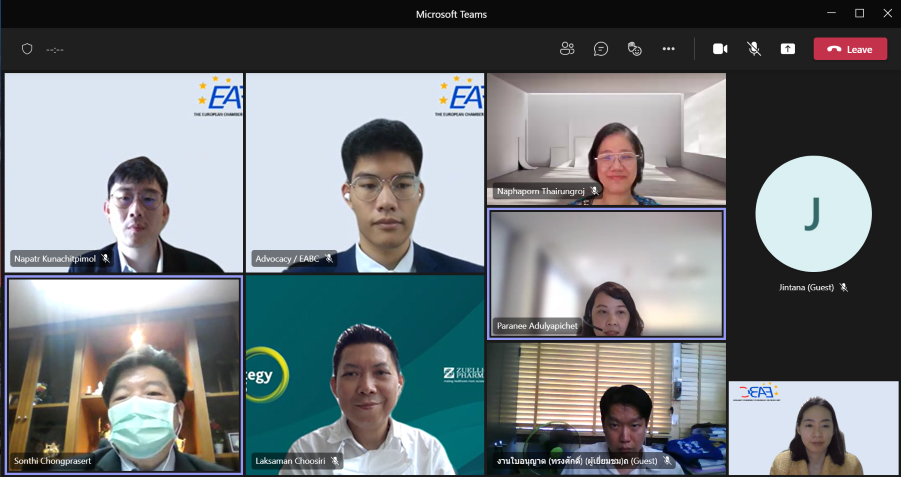Select Sonthi Chongprasert's video tile

124,375
